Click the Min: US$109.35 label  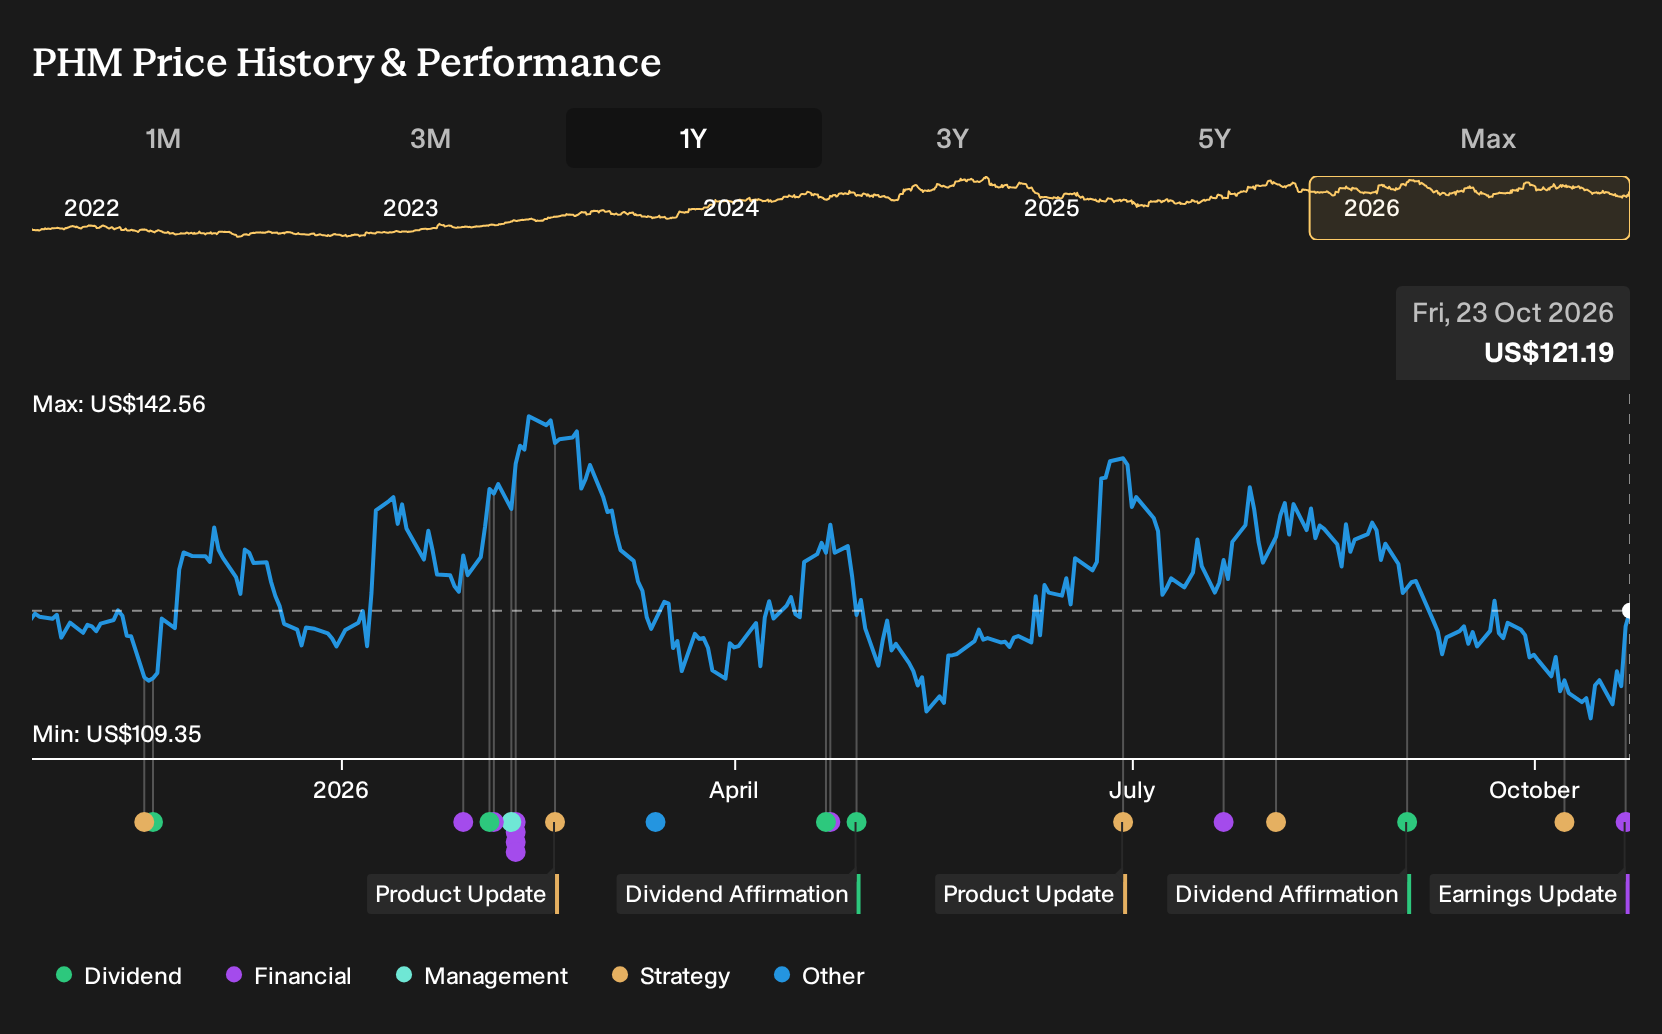coord(117,734)
